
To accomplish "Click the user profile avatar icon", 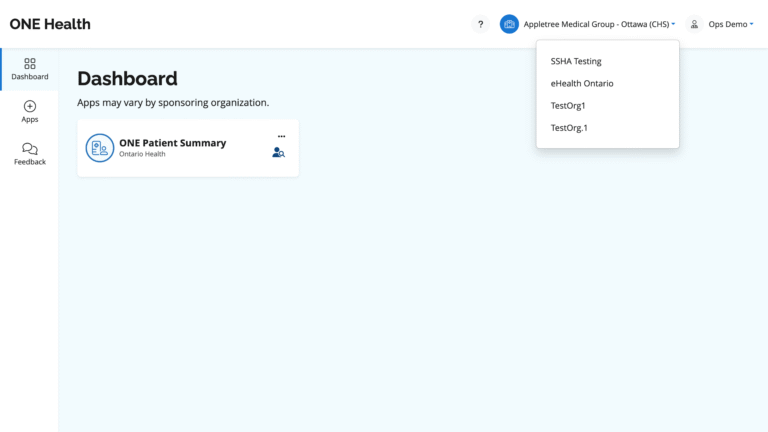I will [x=694, y=24].
